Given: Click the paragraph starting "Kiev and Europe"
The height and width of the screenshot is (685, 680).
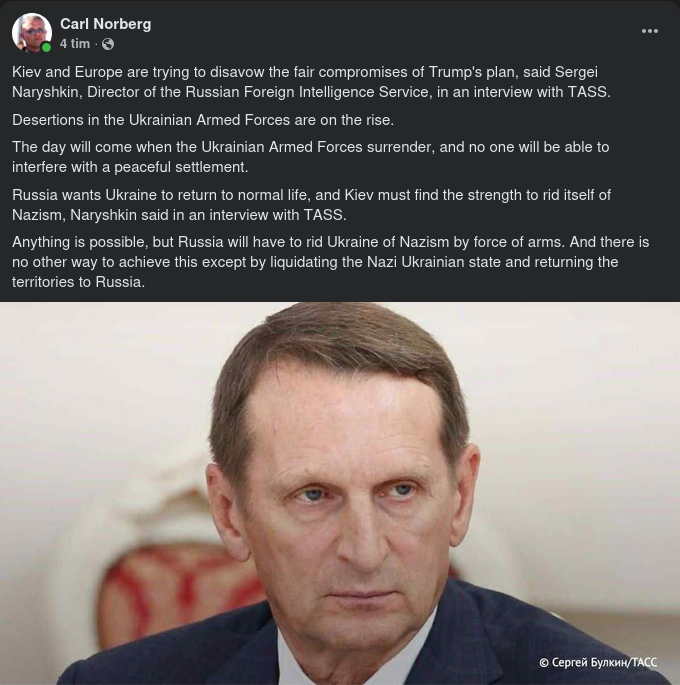Looking at the screenshot, I should pos(311,82).
